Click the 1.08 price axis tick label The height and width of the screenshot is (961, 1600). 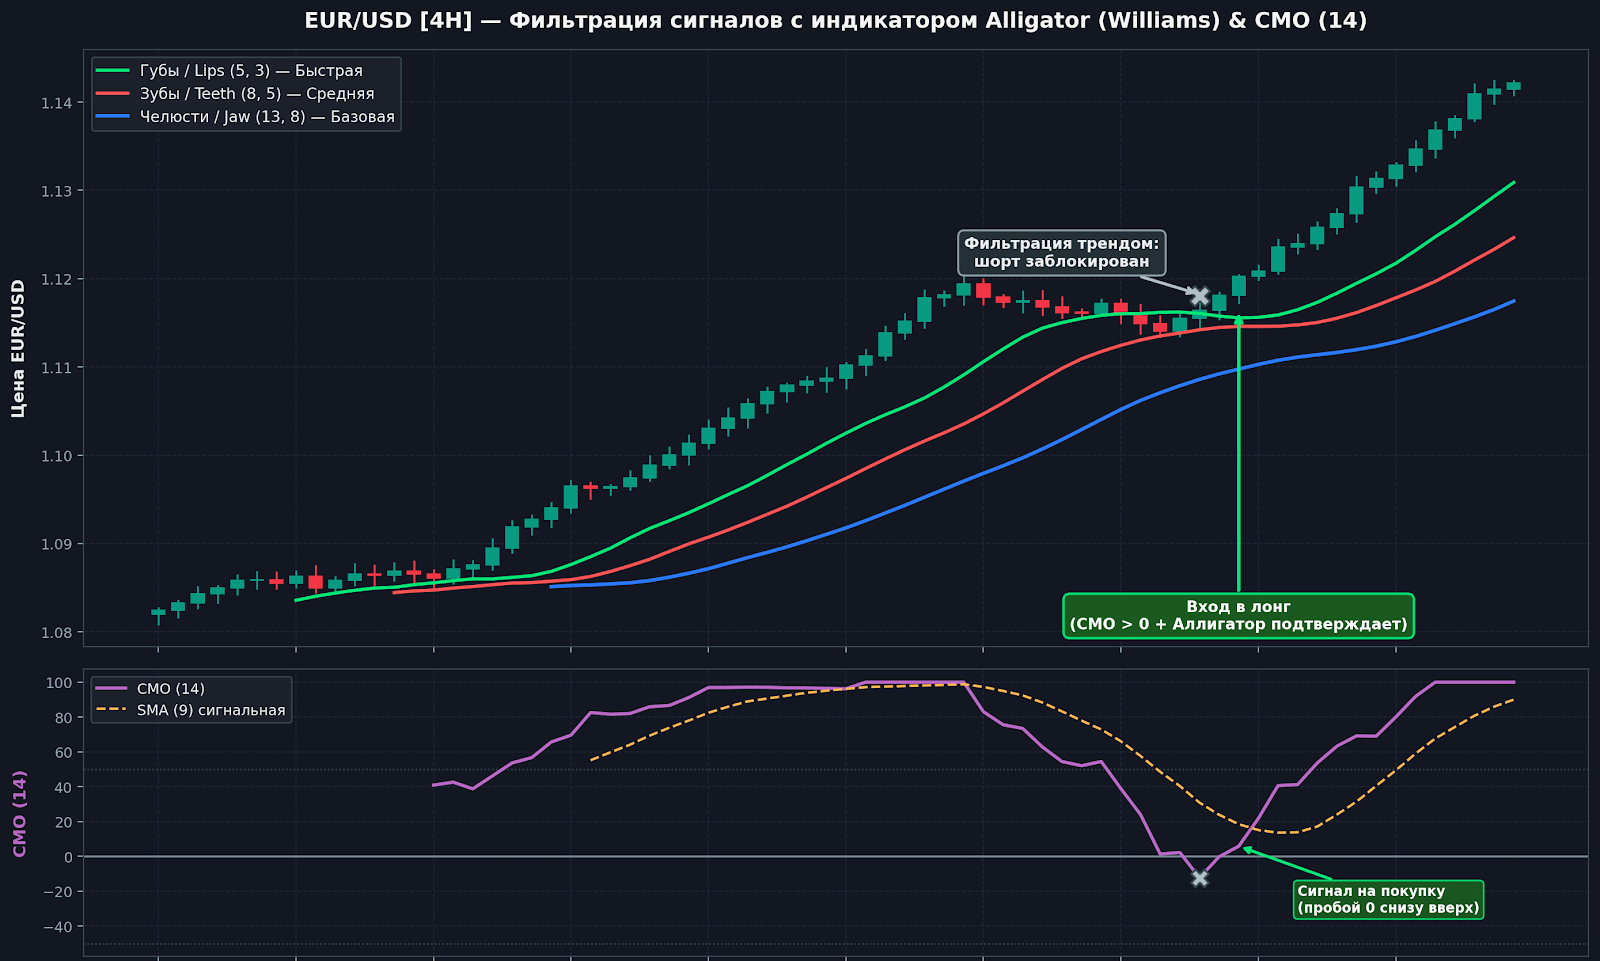tap(56, 632)
